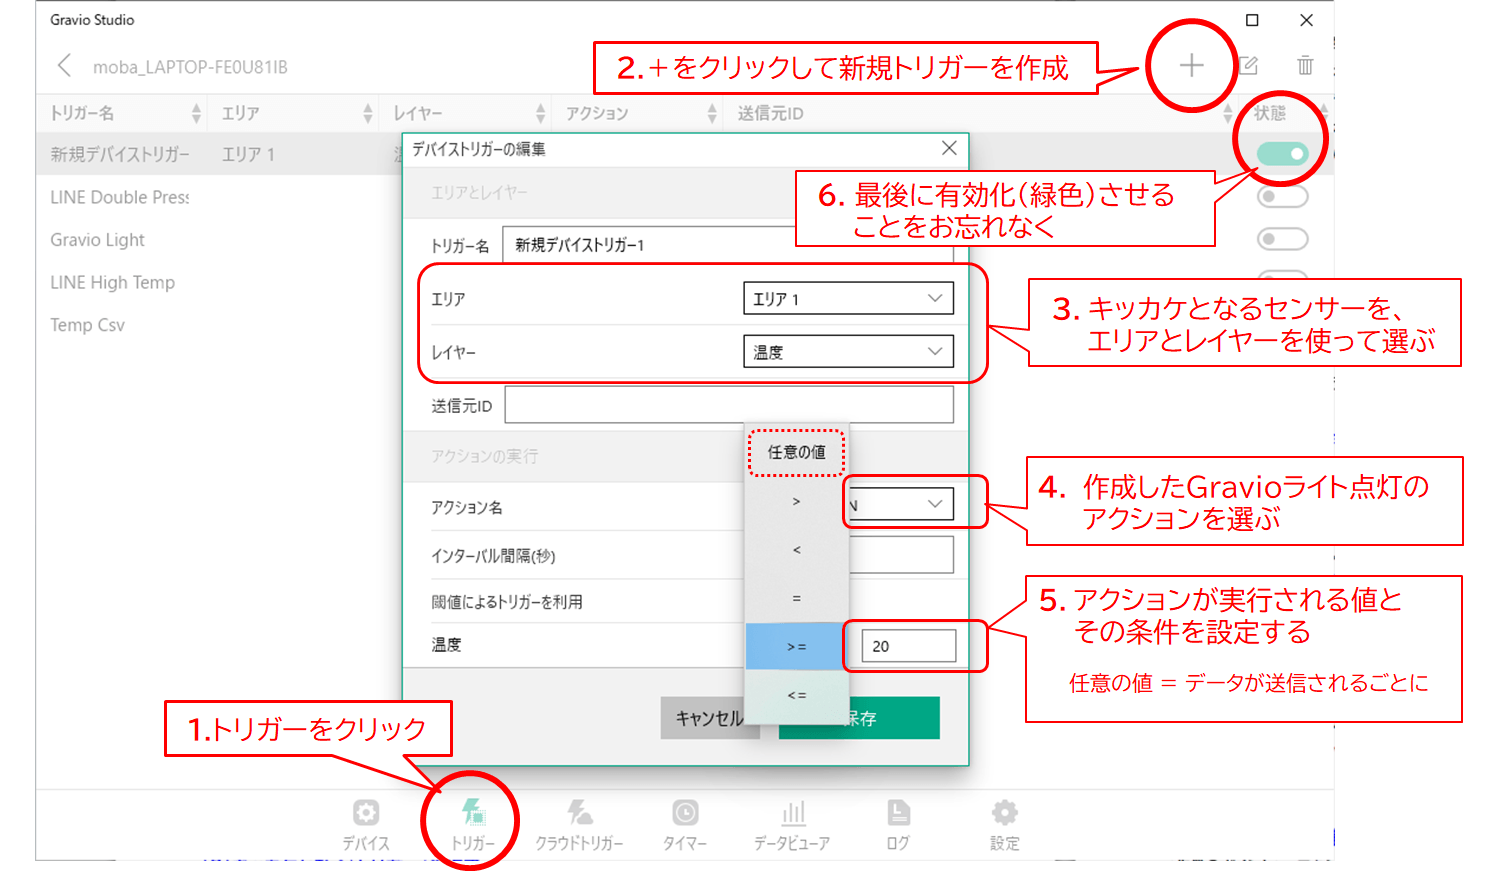Click the 温度 threshold value field
The height and width of the screenshot is (871, 1500).
908,646
